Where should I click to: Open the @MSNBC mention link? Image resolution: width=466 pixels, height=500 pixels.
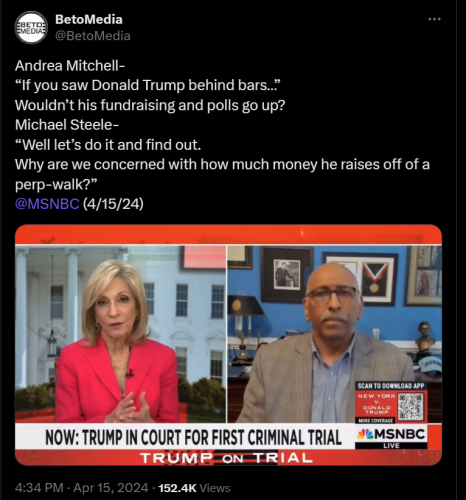[47, 204]
